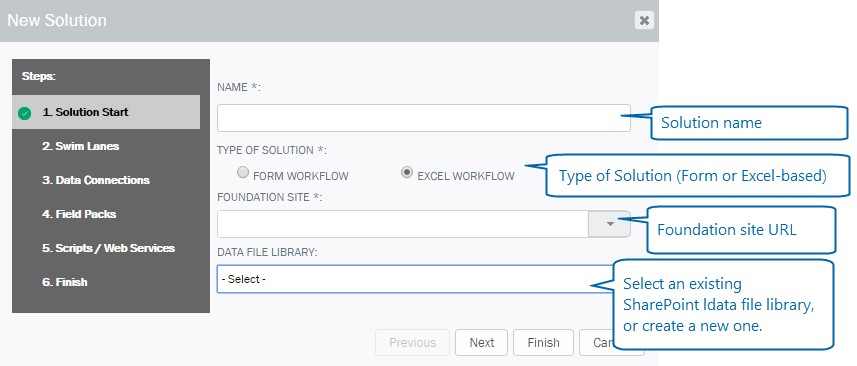Select the Excel Workflow radio button

click(x=407, y=173)
